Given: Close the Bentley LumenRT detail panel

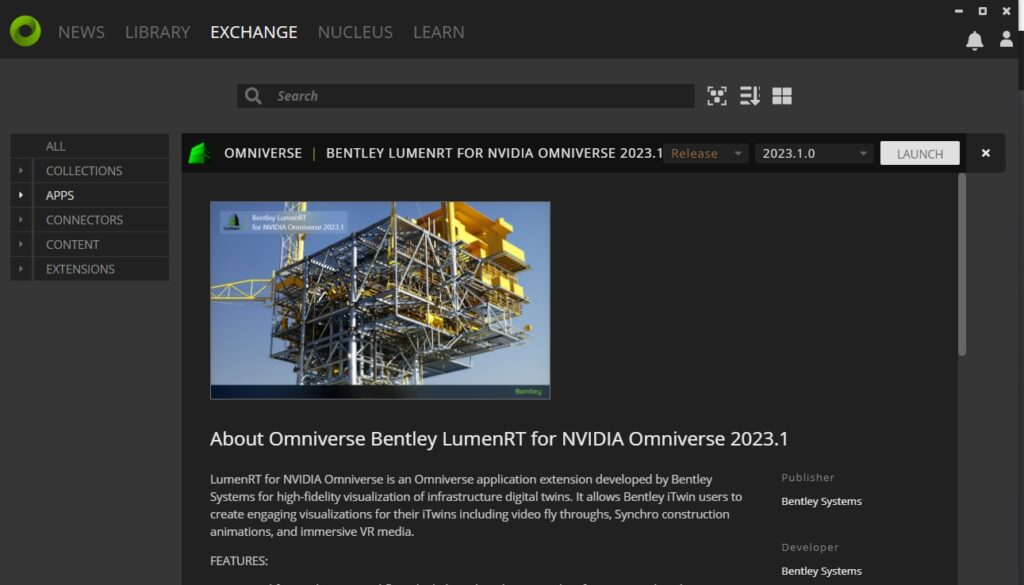Looking at the screenshot, I should click(985, 152).
